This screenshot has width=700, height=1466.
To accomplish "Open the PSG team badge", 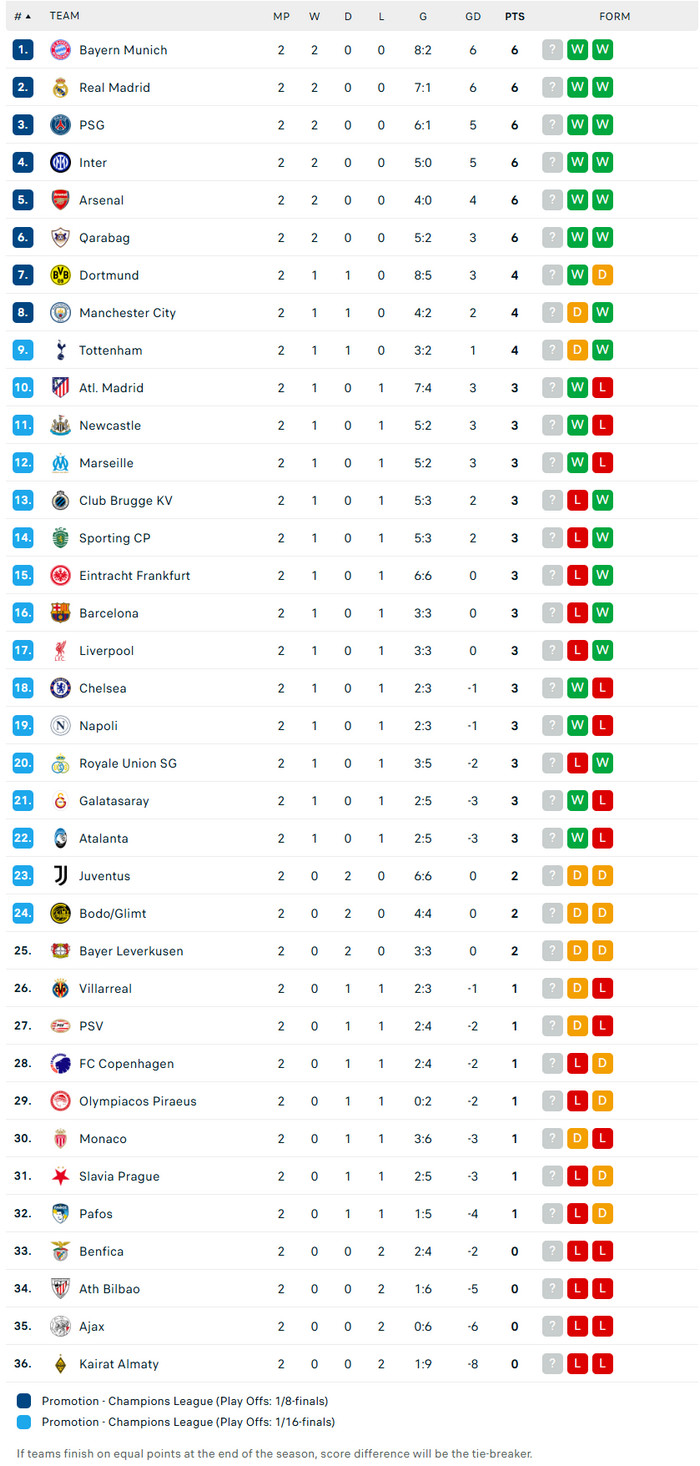I will 60,125.
